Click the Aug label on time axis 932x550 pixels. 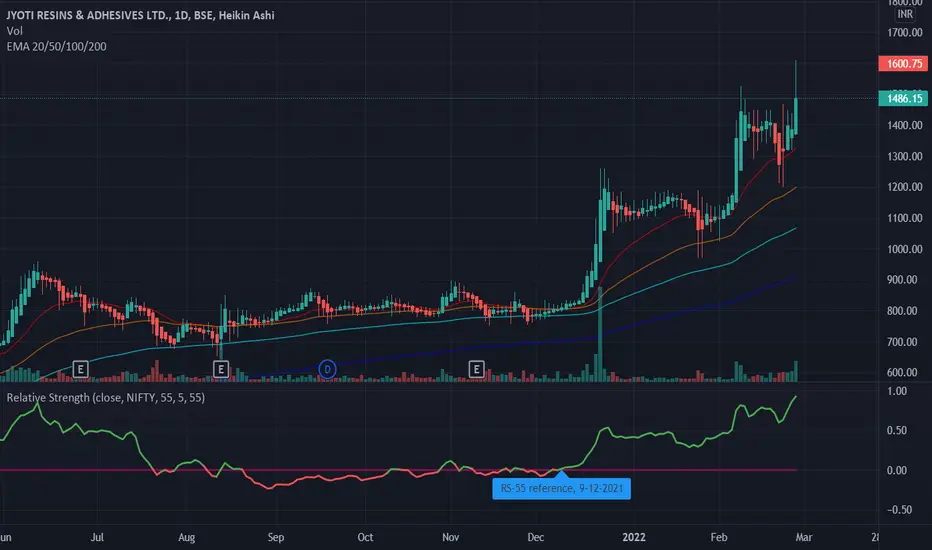187,537
